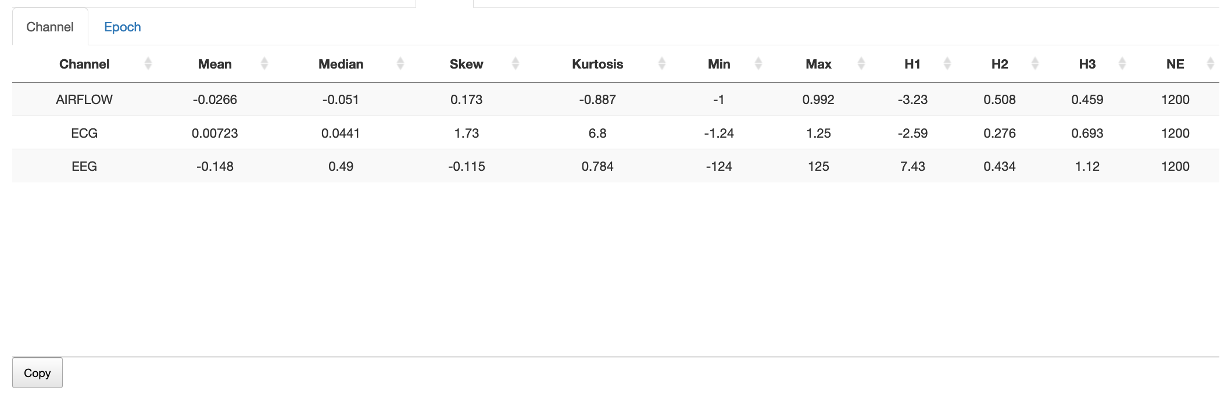Sort table by Mean column arrows
Screen dimensions: 1224x402
point(264,64)
